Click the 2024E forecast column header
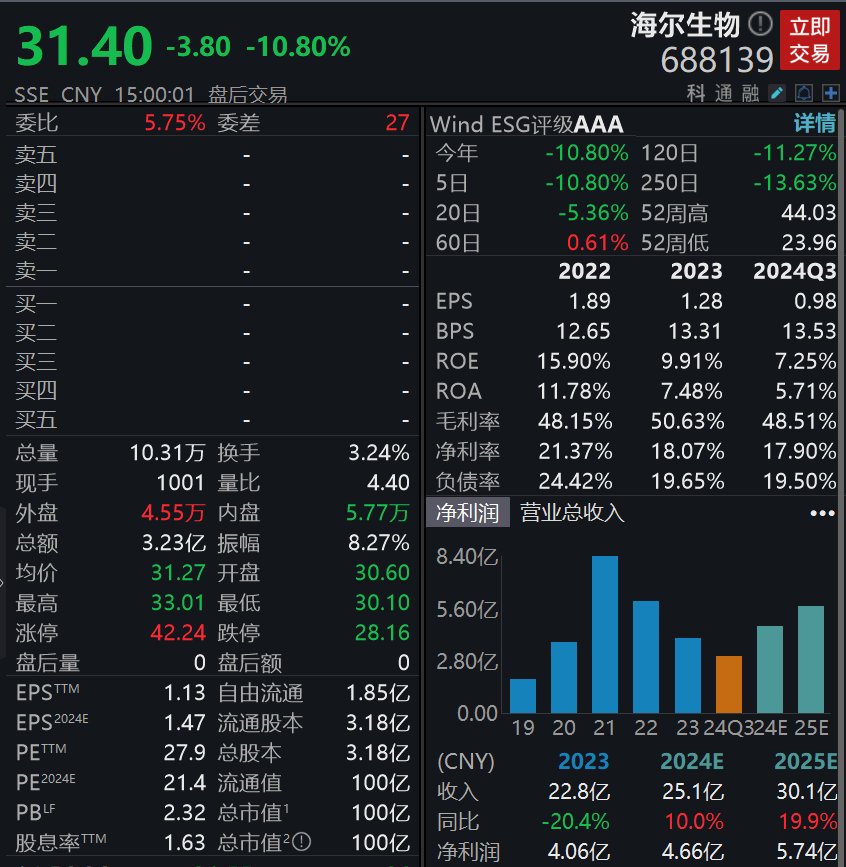The width and height of the screenshot is (846, 867). click(692, 761)
